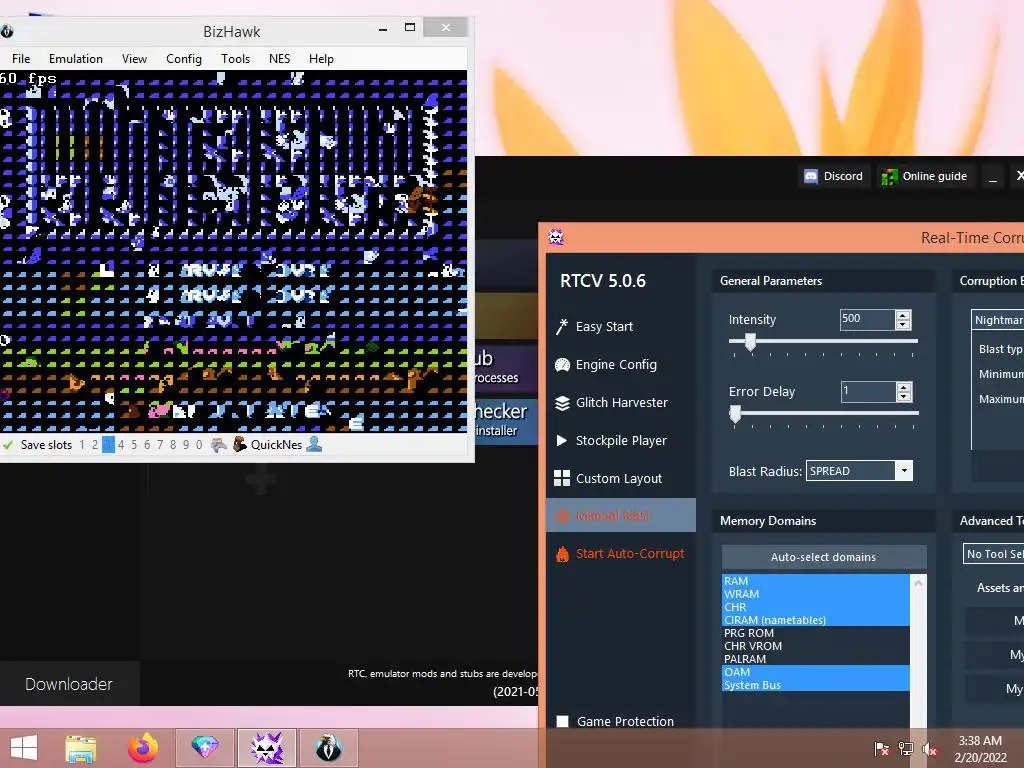This screenshot has height=768, width=1024.
Task: Click the muted speaker tray icon
Action: pos(930,749)
